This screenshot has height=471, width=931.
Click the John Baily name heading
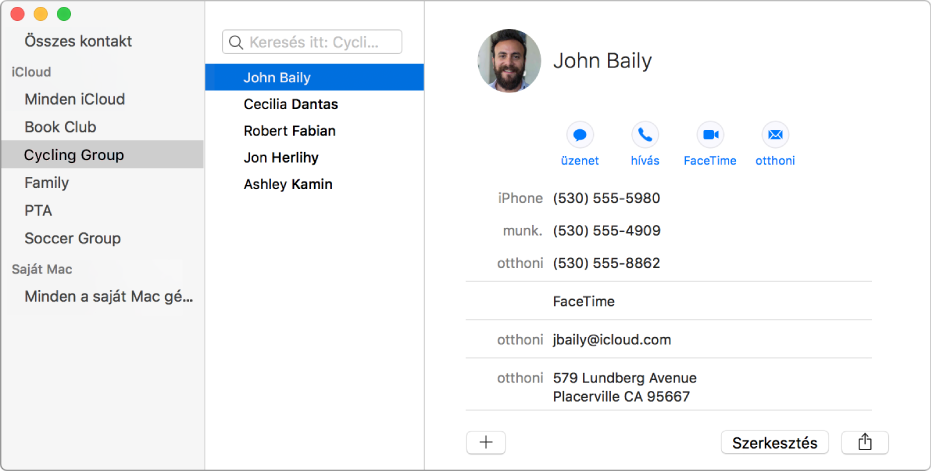[602, 61]
